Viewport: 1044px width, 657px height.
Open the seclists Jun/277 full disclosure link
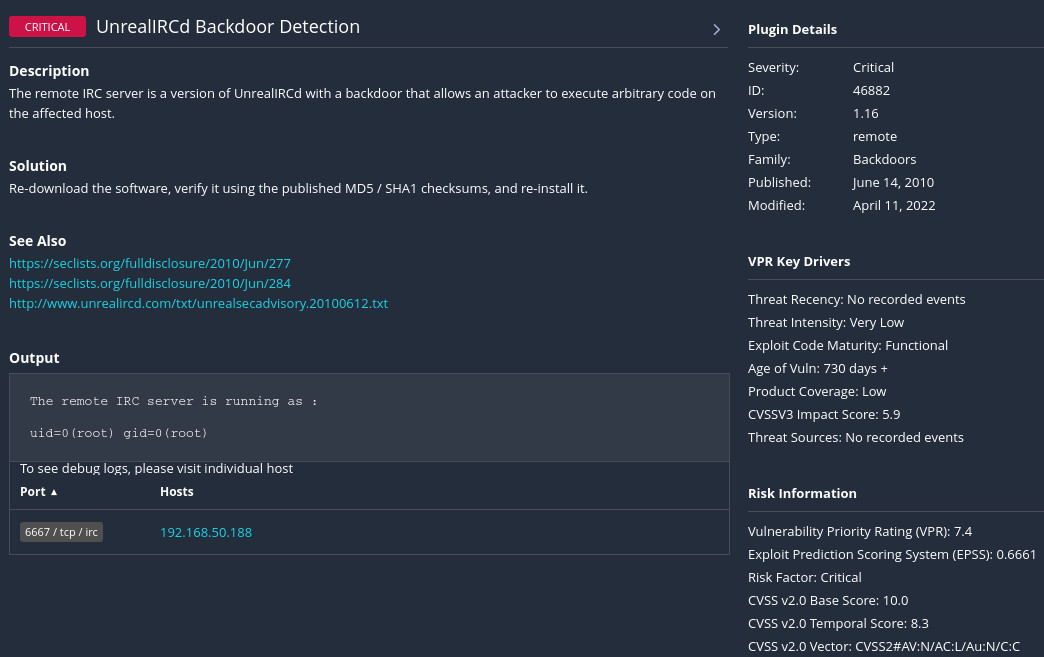tap(150, 263)
